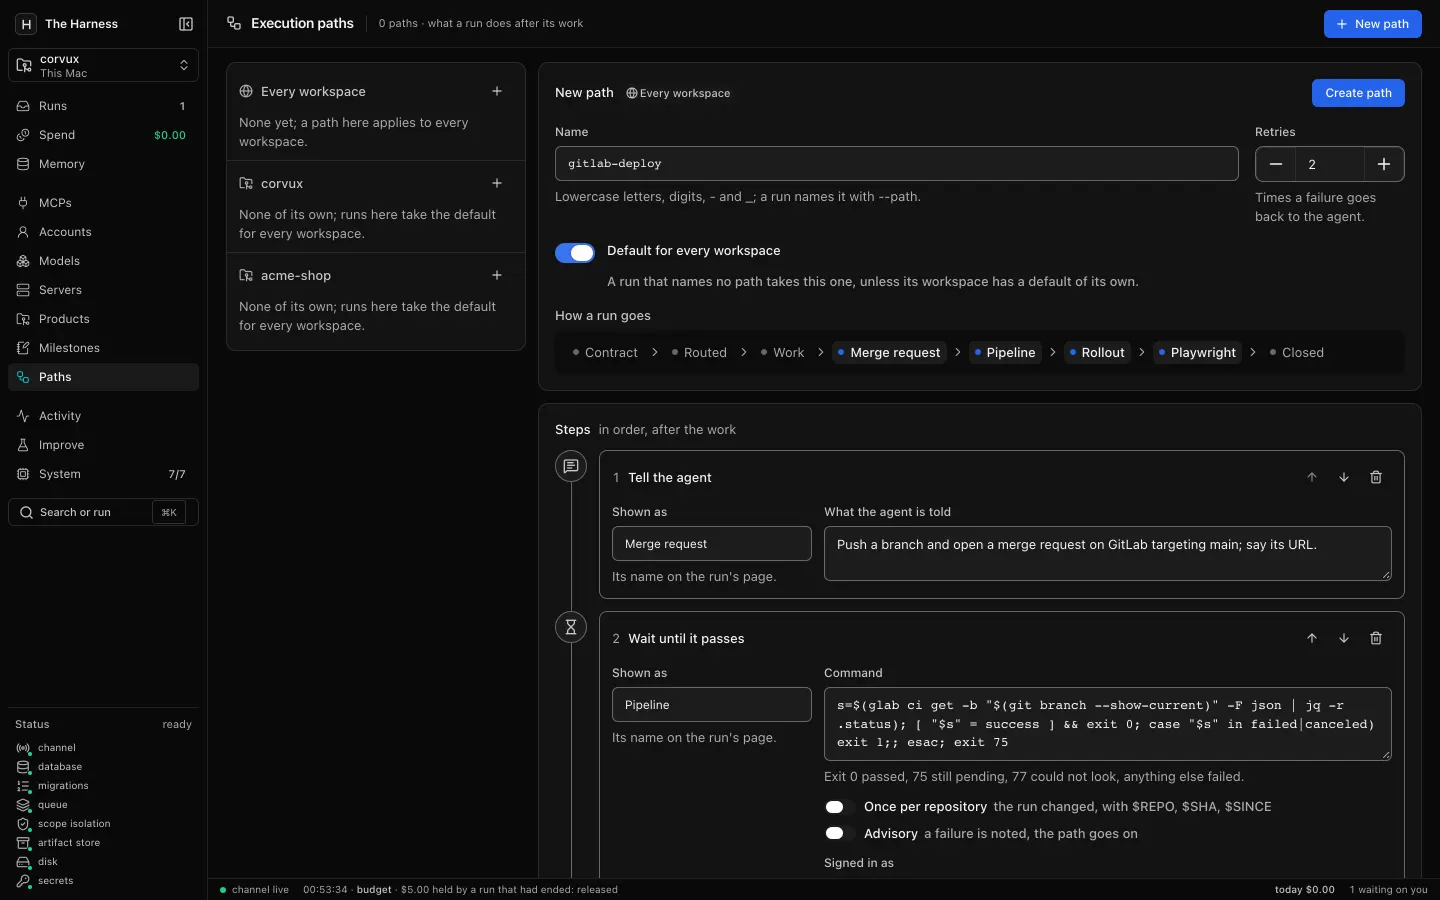1440x900 pixels.
Task: Click the Shown as field with Merge request
Action: (712, 544)
